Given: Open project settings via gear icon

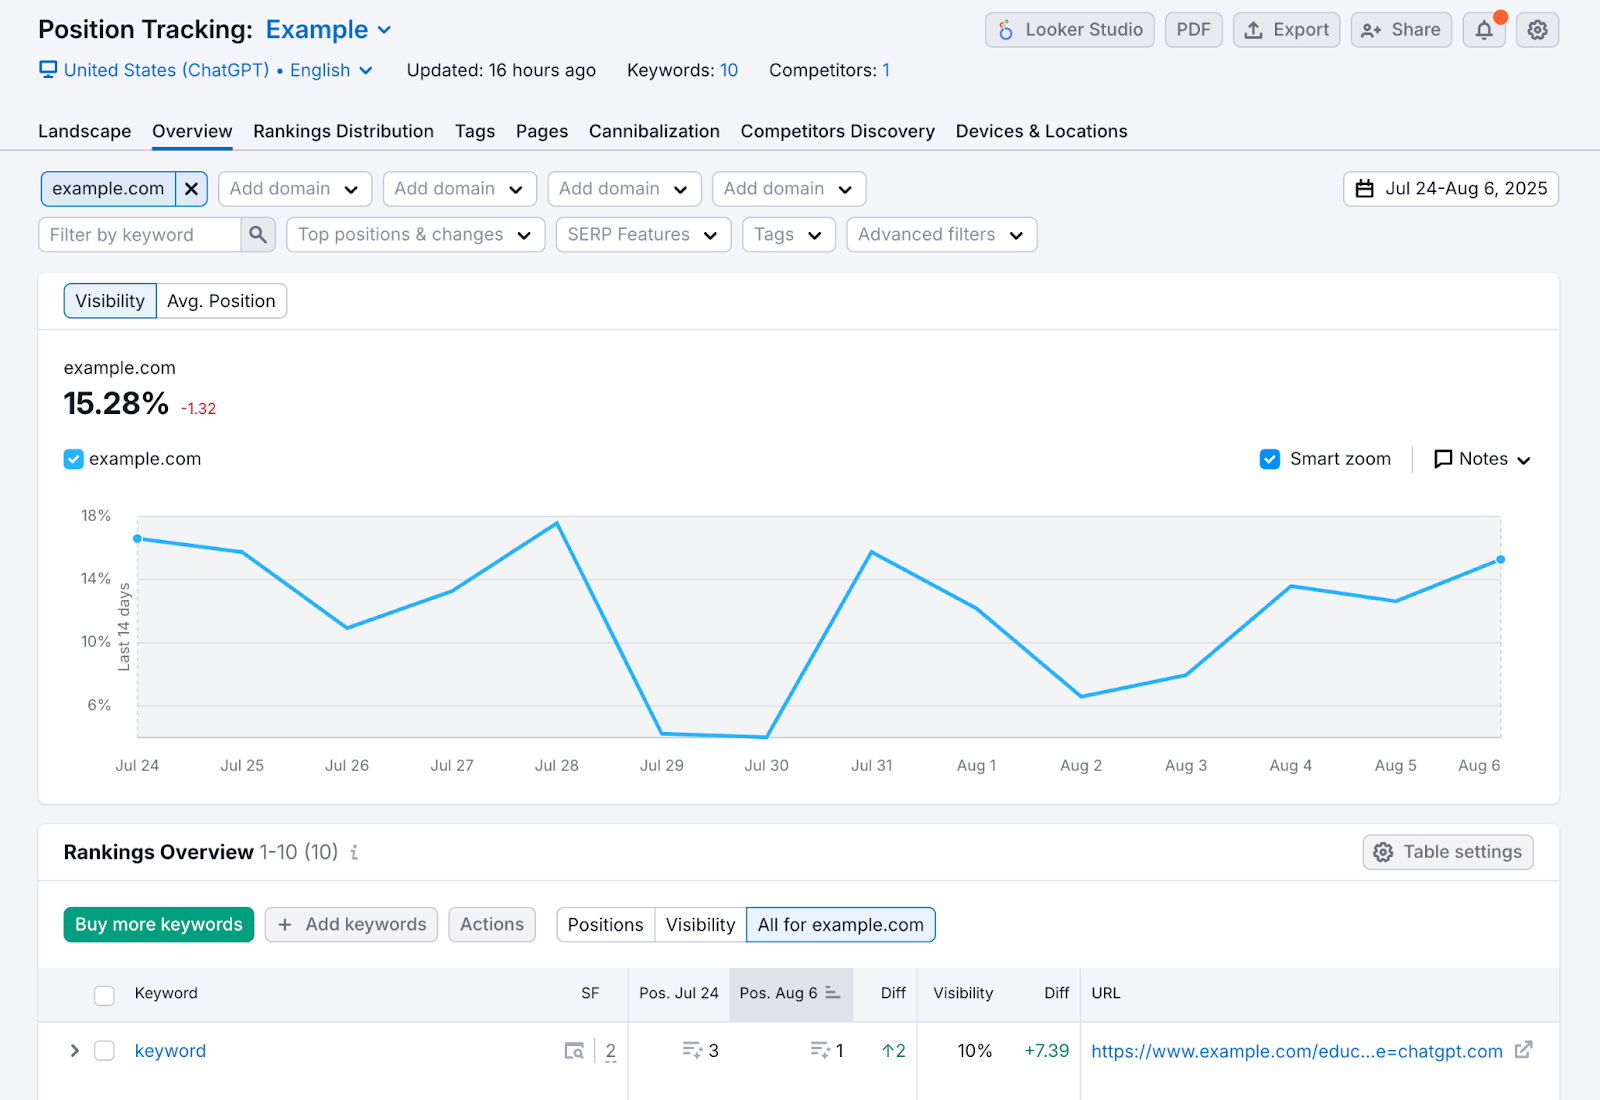Looking at the screenshot, I should point(1537,29).
